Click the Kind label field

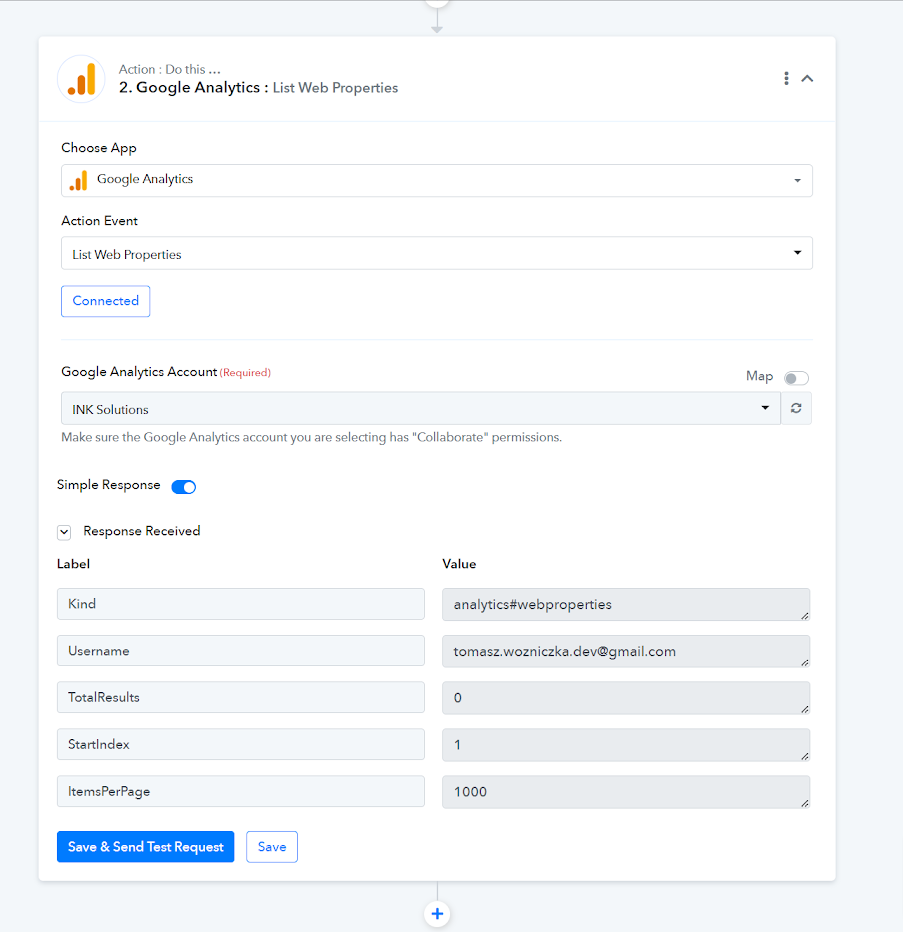[x=241, y=604]
